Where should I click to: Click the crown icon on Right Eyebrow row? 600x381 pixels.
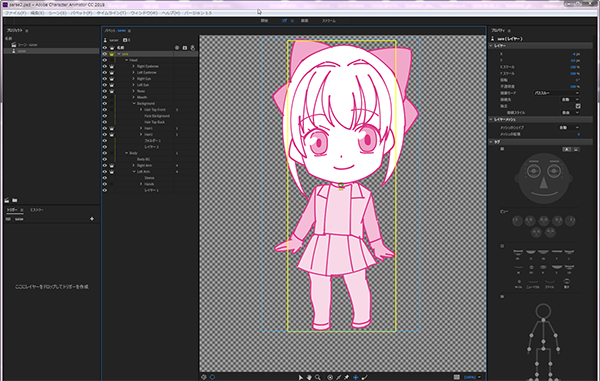[x=112, y=66]
